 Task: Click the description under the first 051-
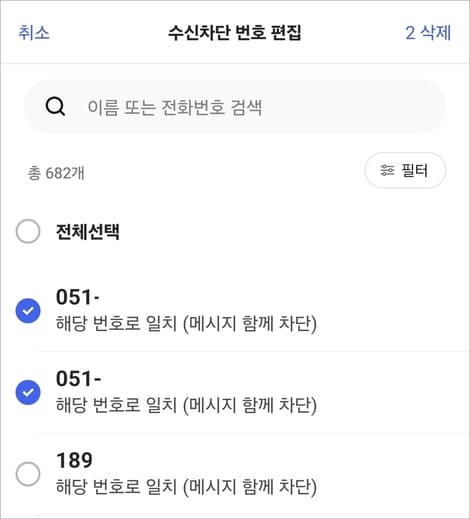[186, 323]
